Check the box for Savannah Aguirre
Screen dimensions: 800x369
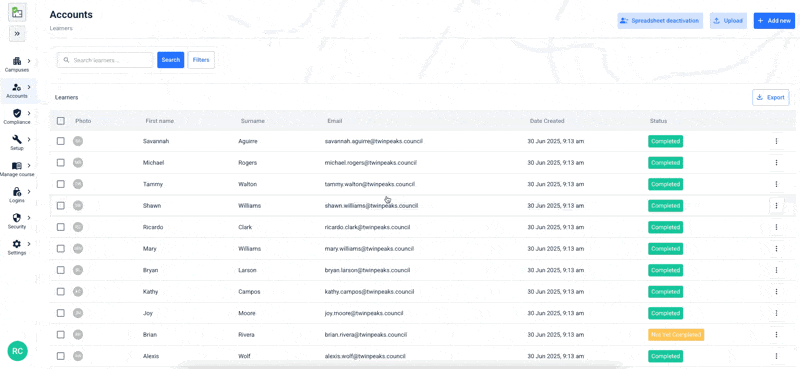[x=61, y=141]
